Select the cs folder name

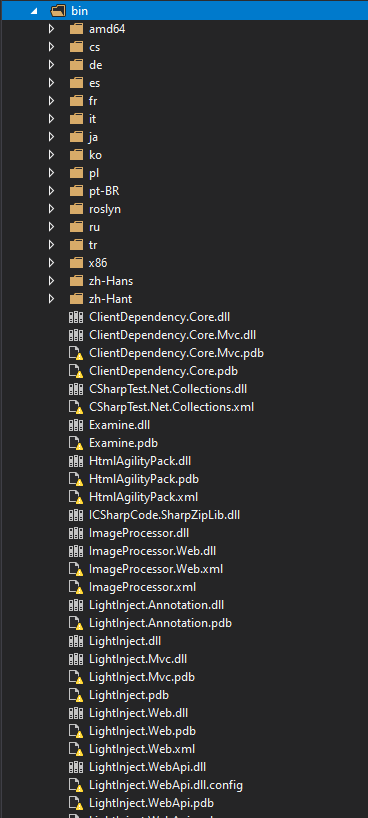point(94,47)
